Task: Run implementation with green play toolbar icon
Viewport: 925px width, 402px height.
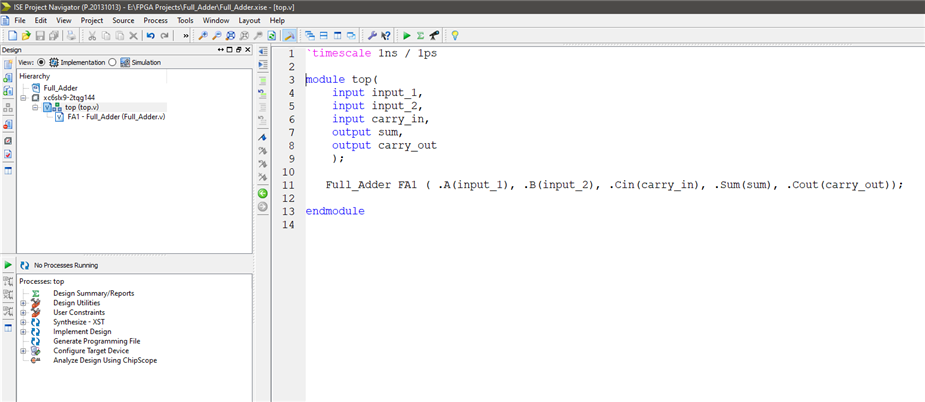Action: 406,35
